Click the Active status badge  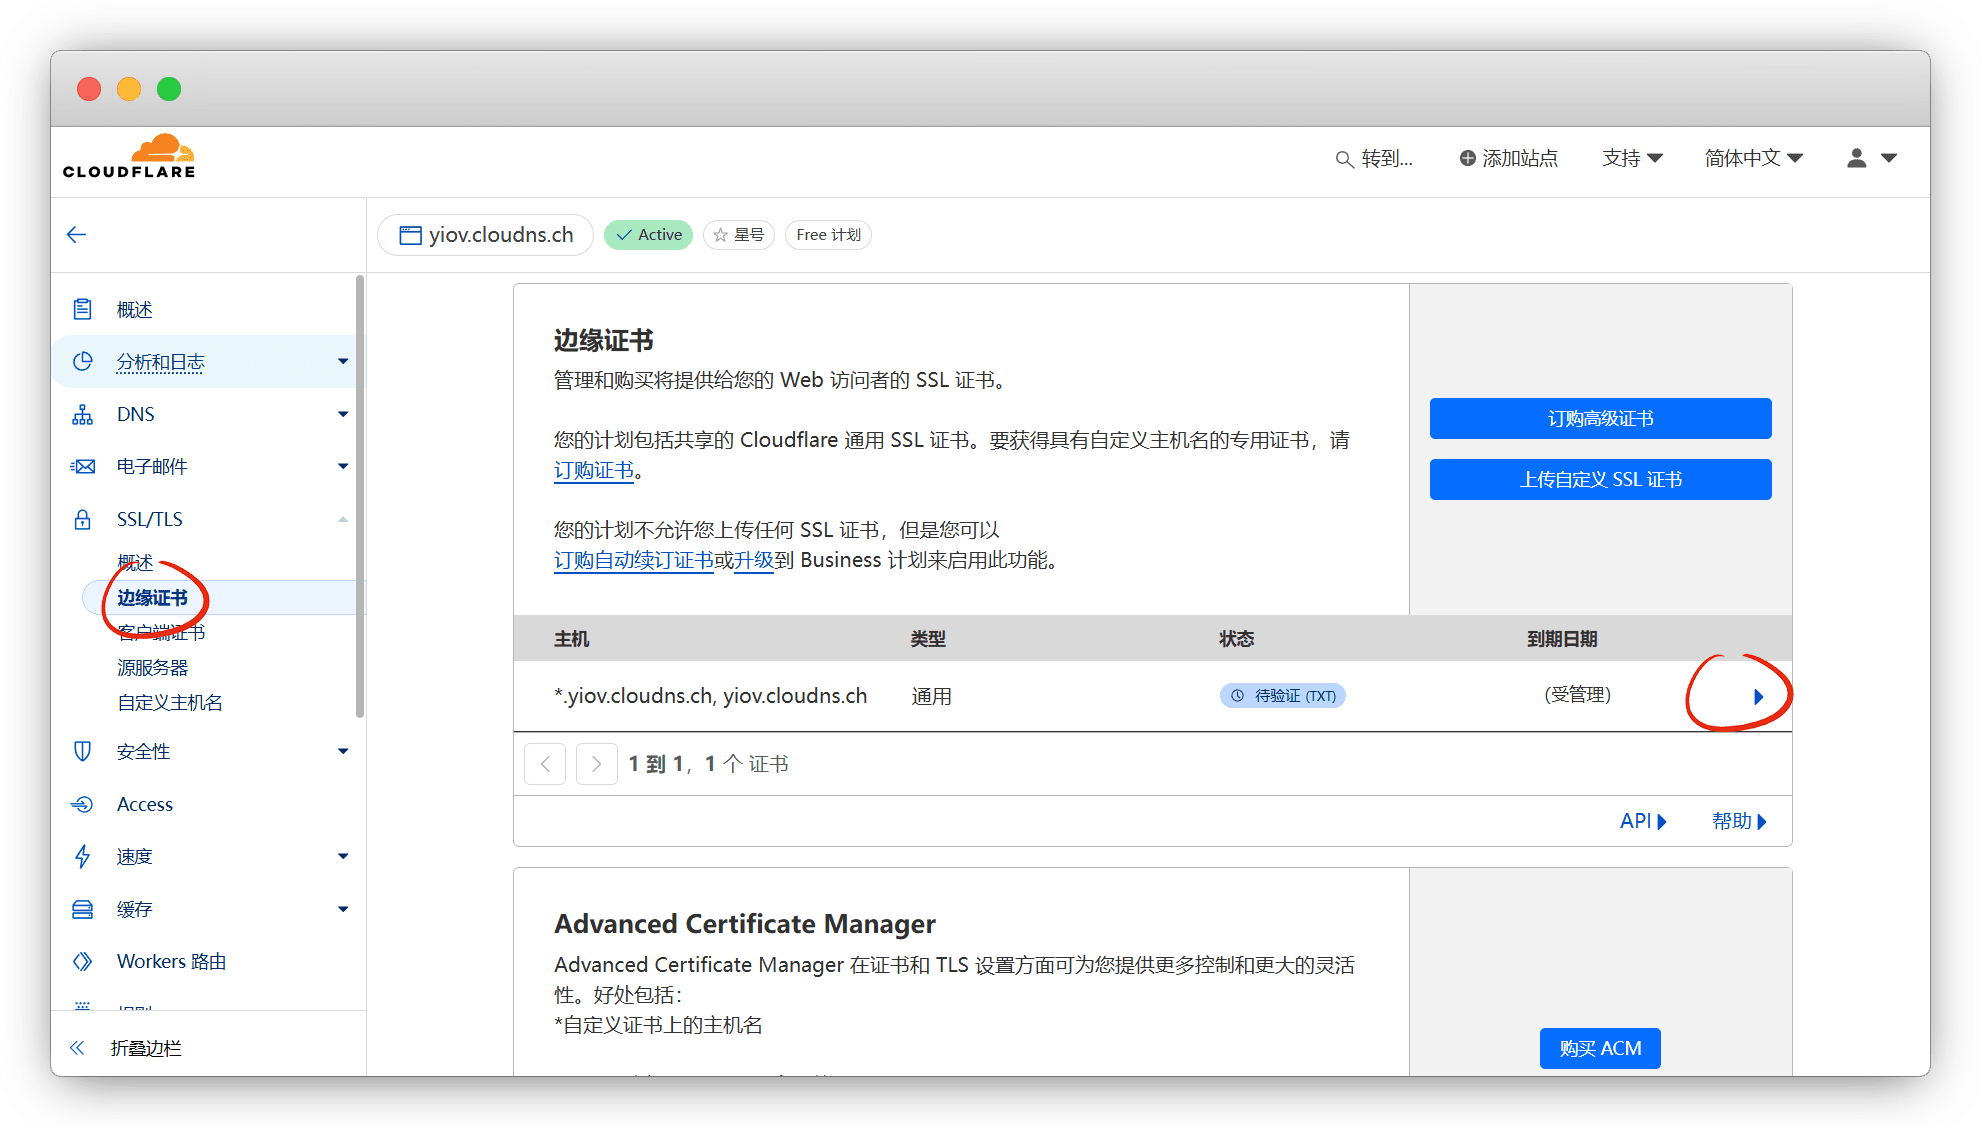(x=648, y=235)
